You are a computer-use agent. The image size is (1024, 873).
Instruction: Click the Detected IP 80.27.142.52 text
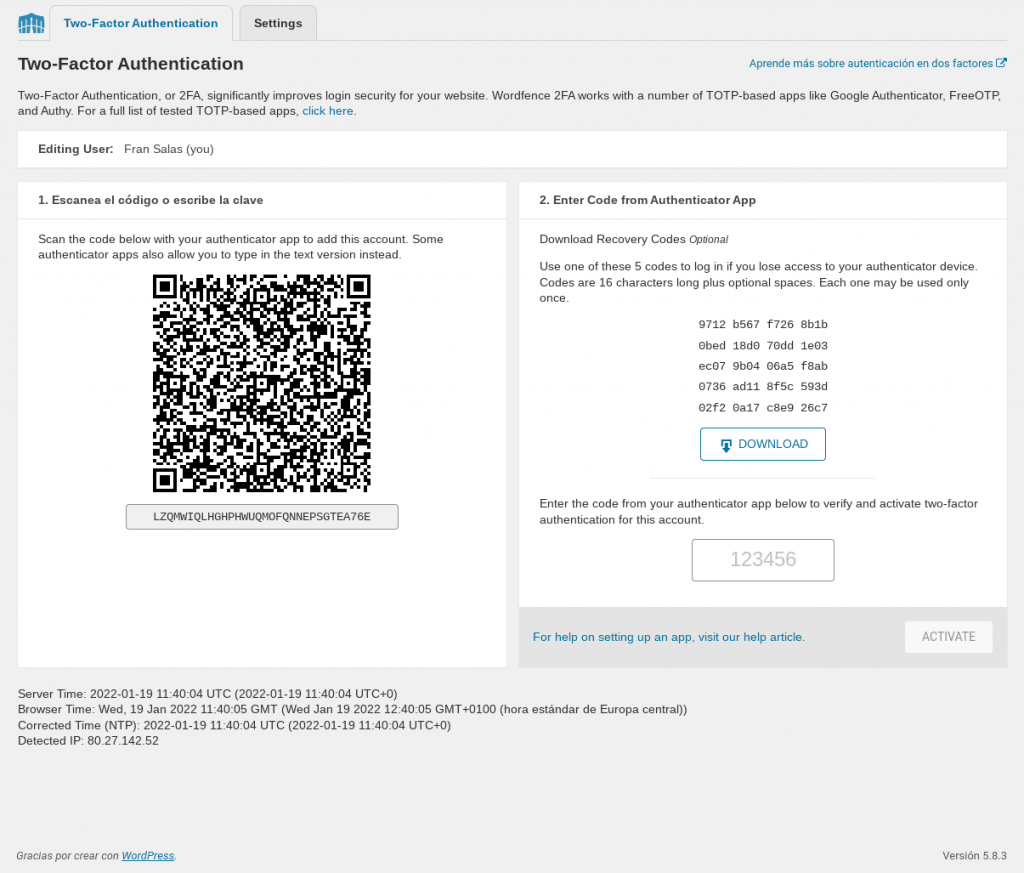pyautogui.click(x=88, y=740)
